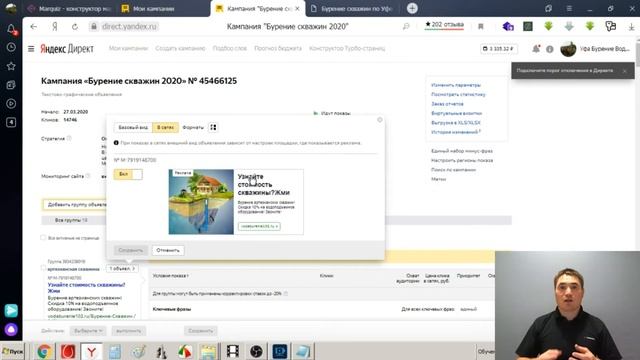The height and width of the screenshot is (360, 640).
Task: Click the magnifier icon in the address bar
Action: coord(406,27)
